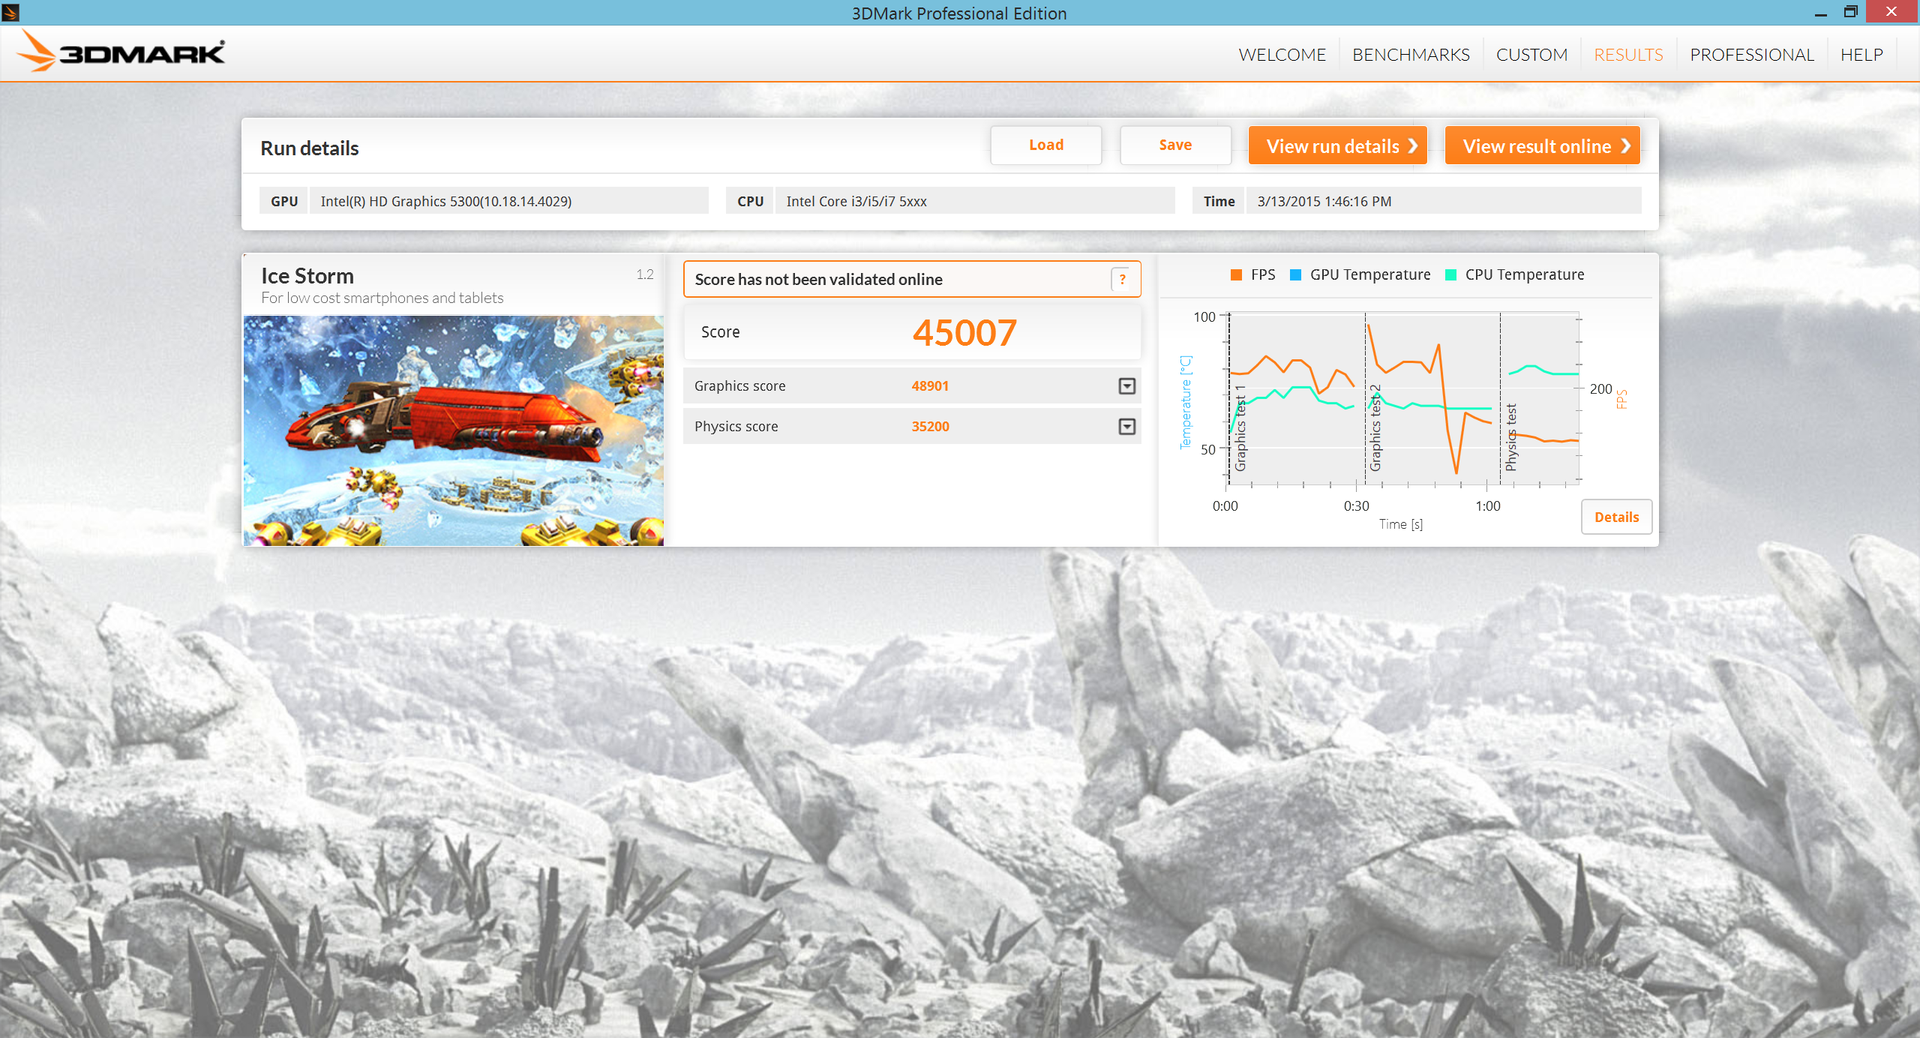Image resolution: width=1920 pixels, height=1038 pixels.
Task: Click the Score has not been validated online message
Action: coord(818,280)
